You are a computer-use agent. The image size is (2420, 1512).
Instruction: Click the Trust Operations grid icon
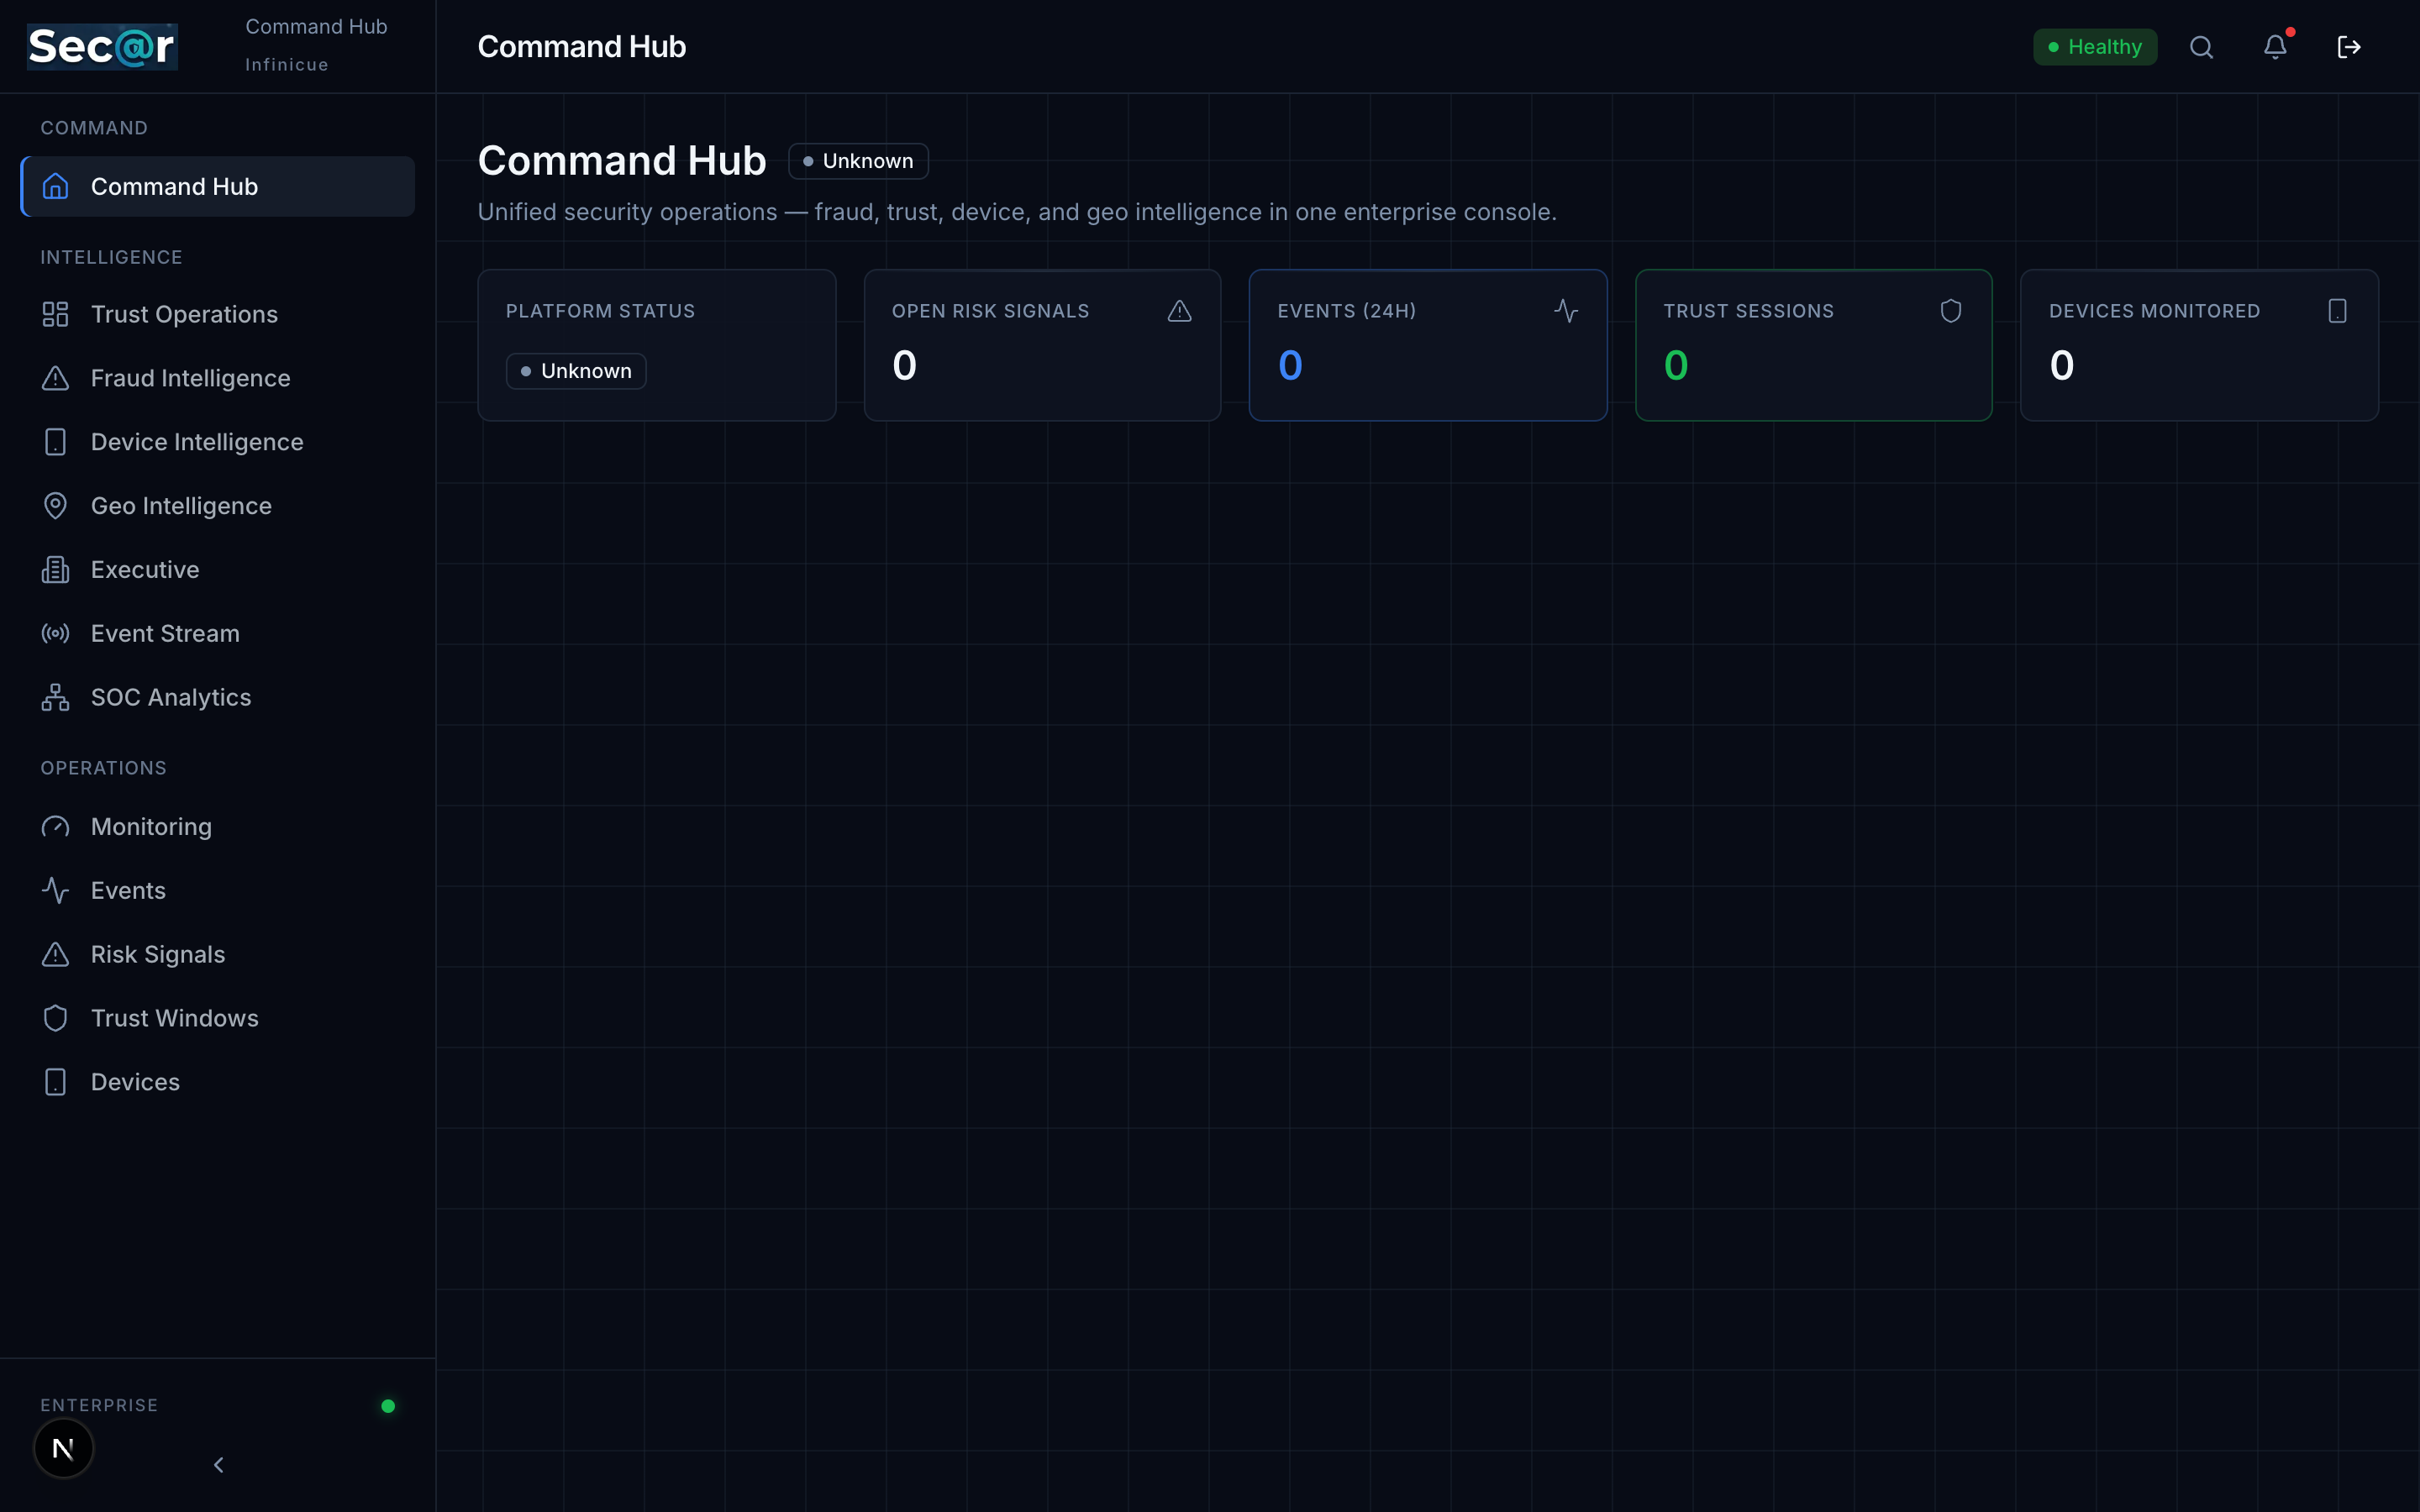(x=56, y=314)
